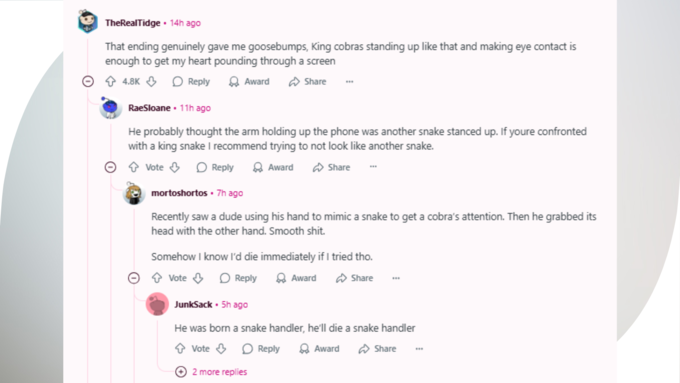Share mortoshortos's comment
This screenshot has width=680, height=383.
pos(355,278)
